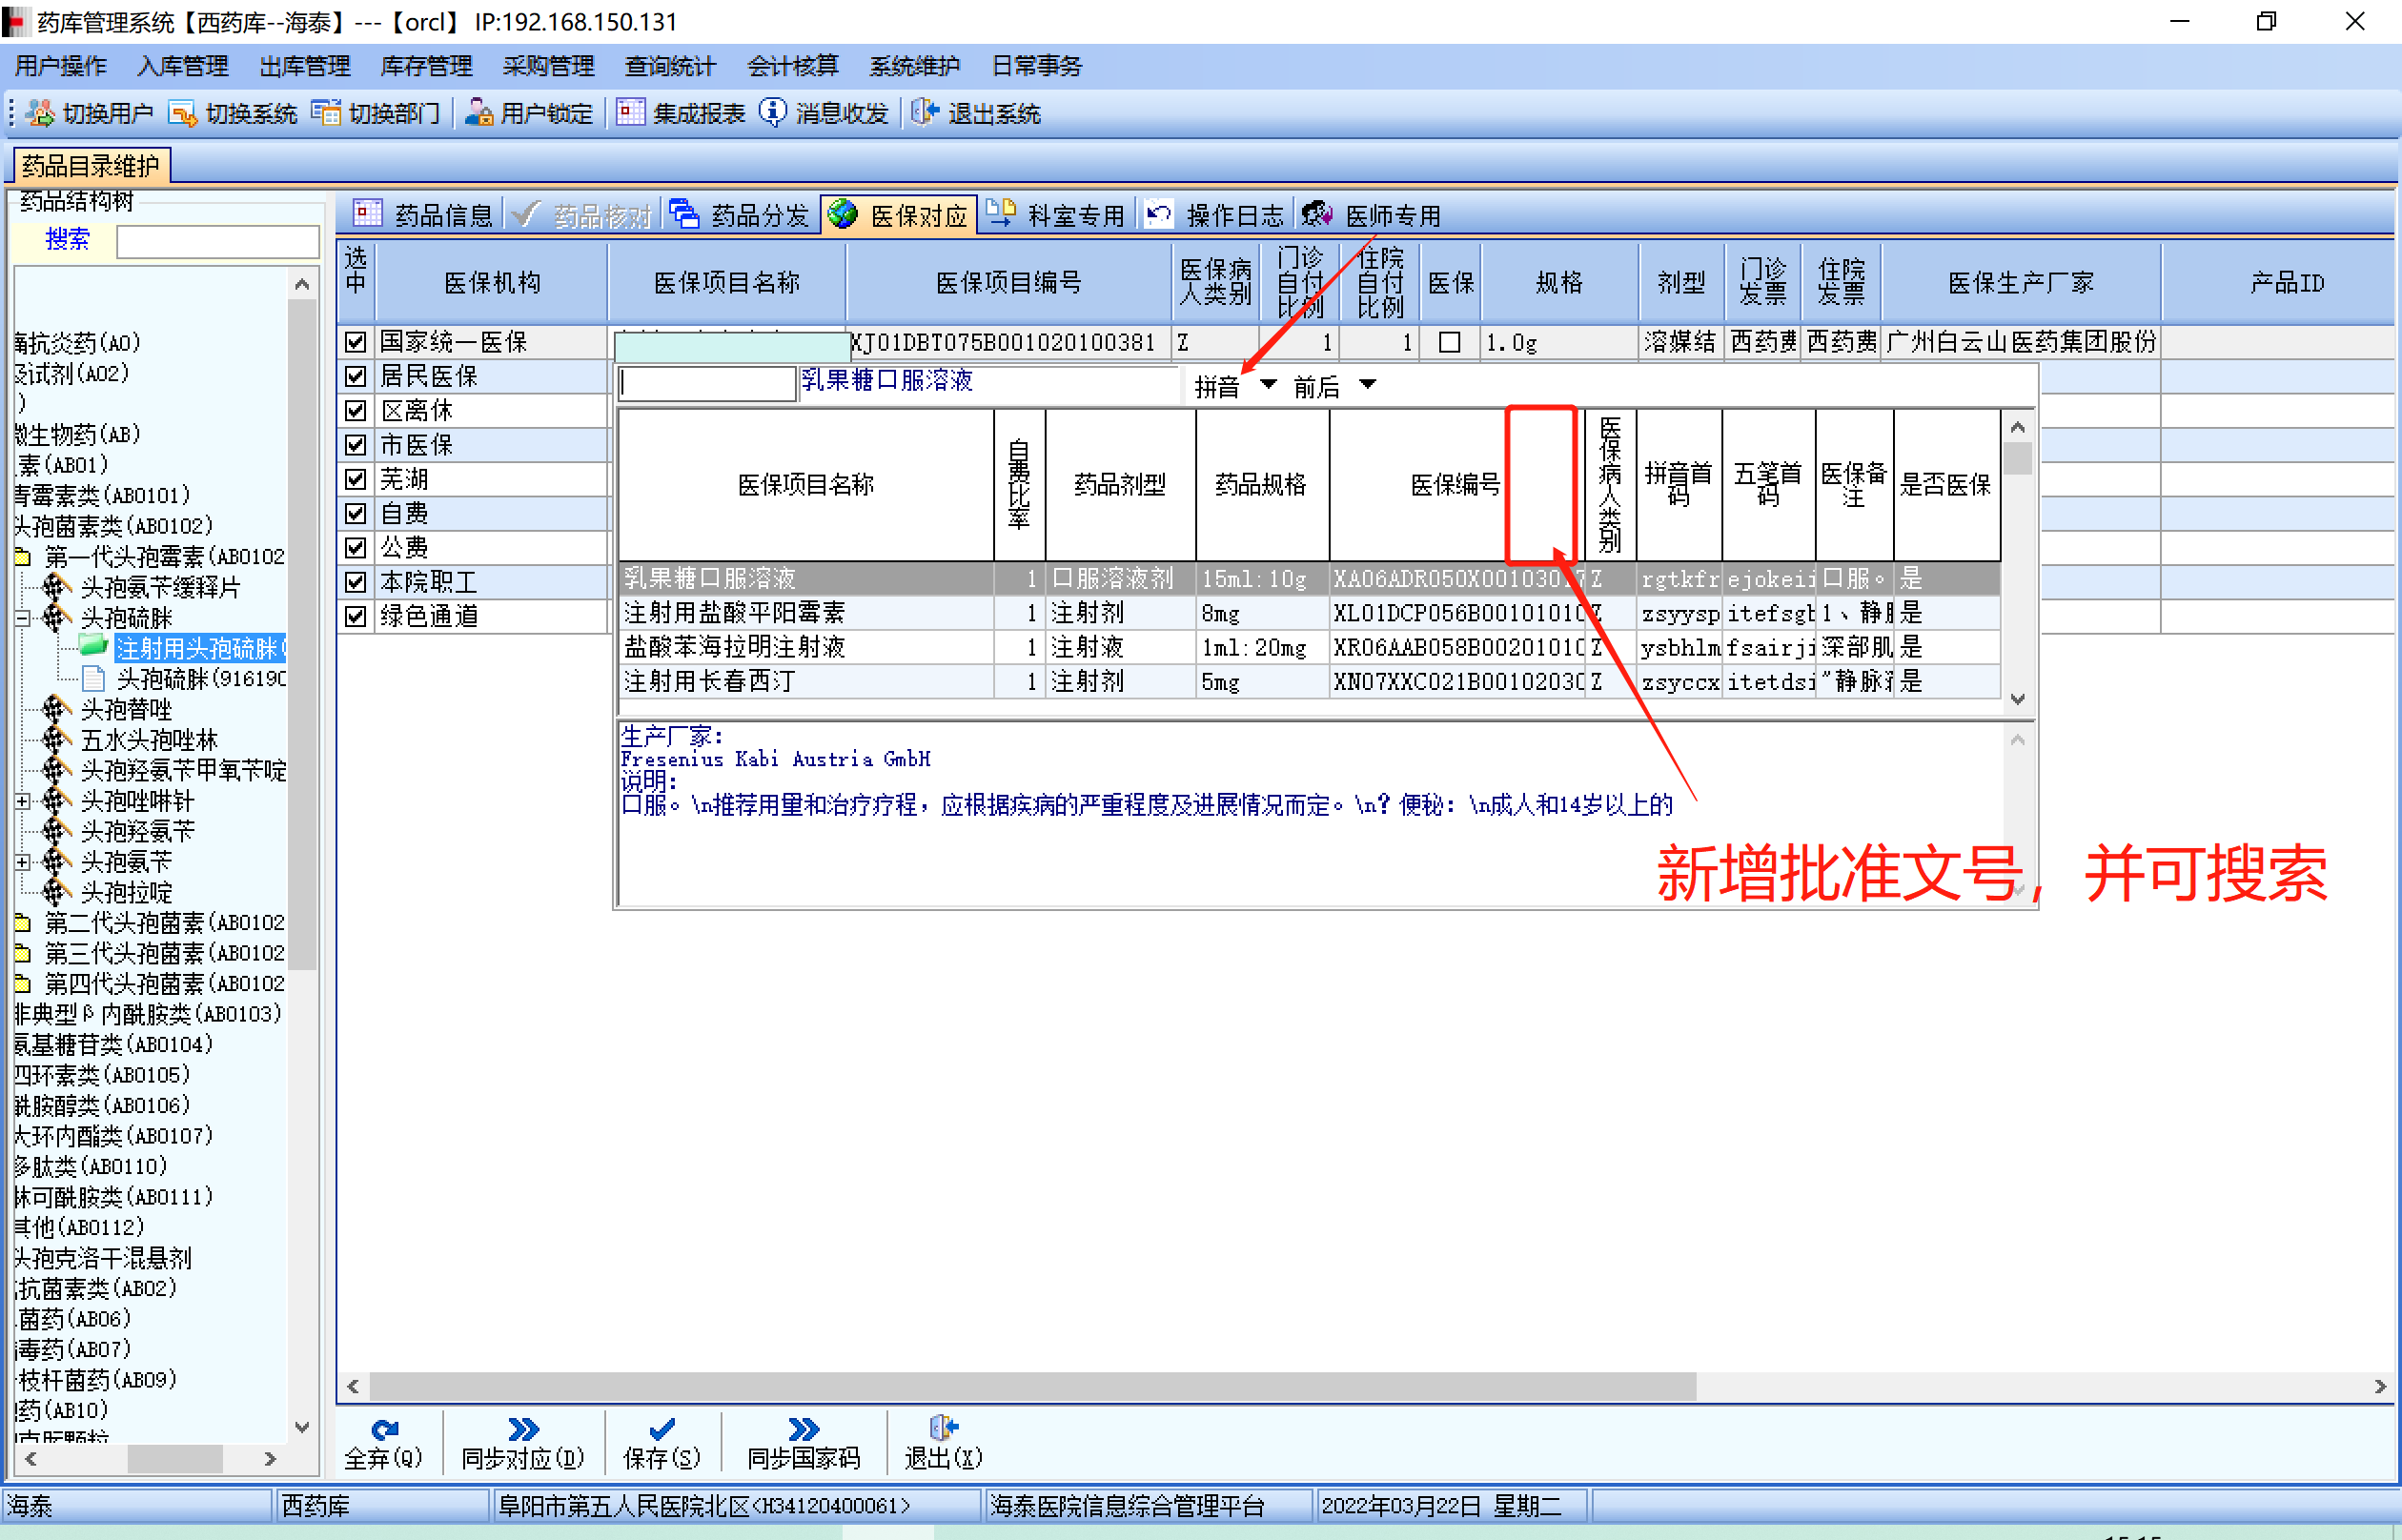
Task: Toggle the 自费 row checkbox
Action: pyautogui.click(x=355, y=514)
